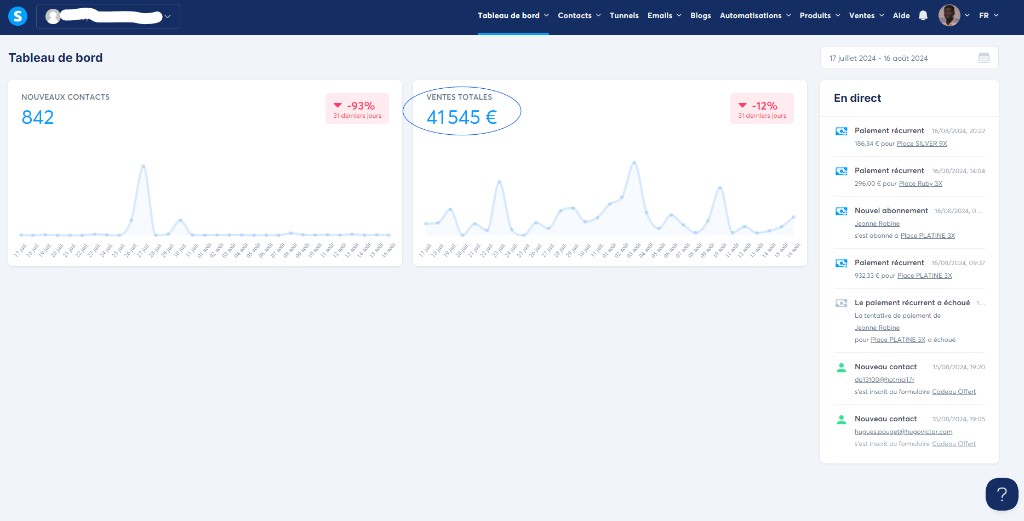Click the Tableau de bord page heading
The height and width of the screenshot is (521, 1024).
(x=56, y=58)
